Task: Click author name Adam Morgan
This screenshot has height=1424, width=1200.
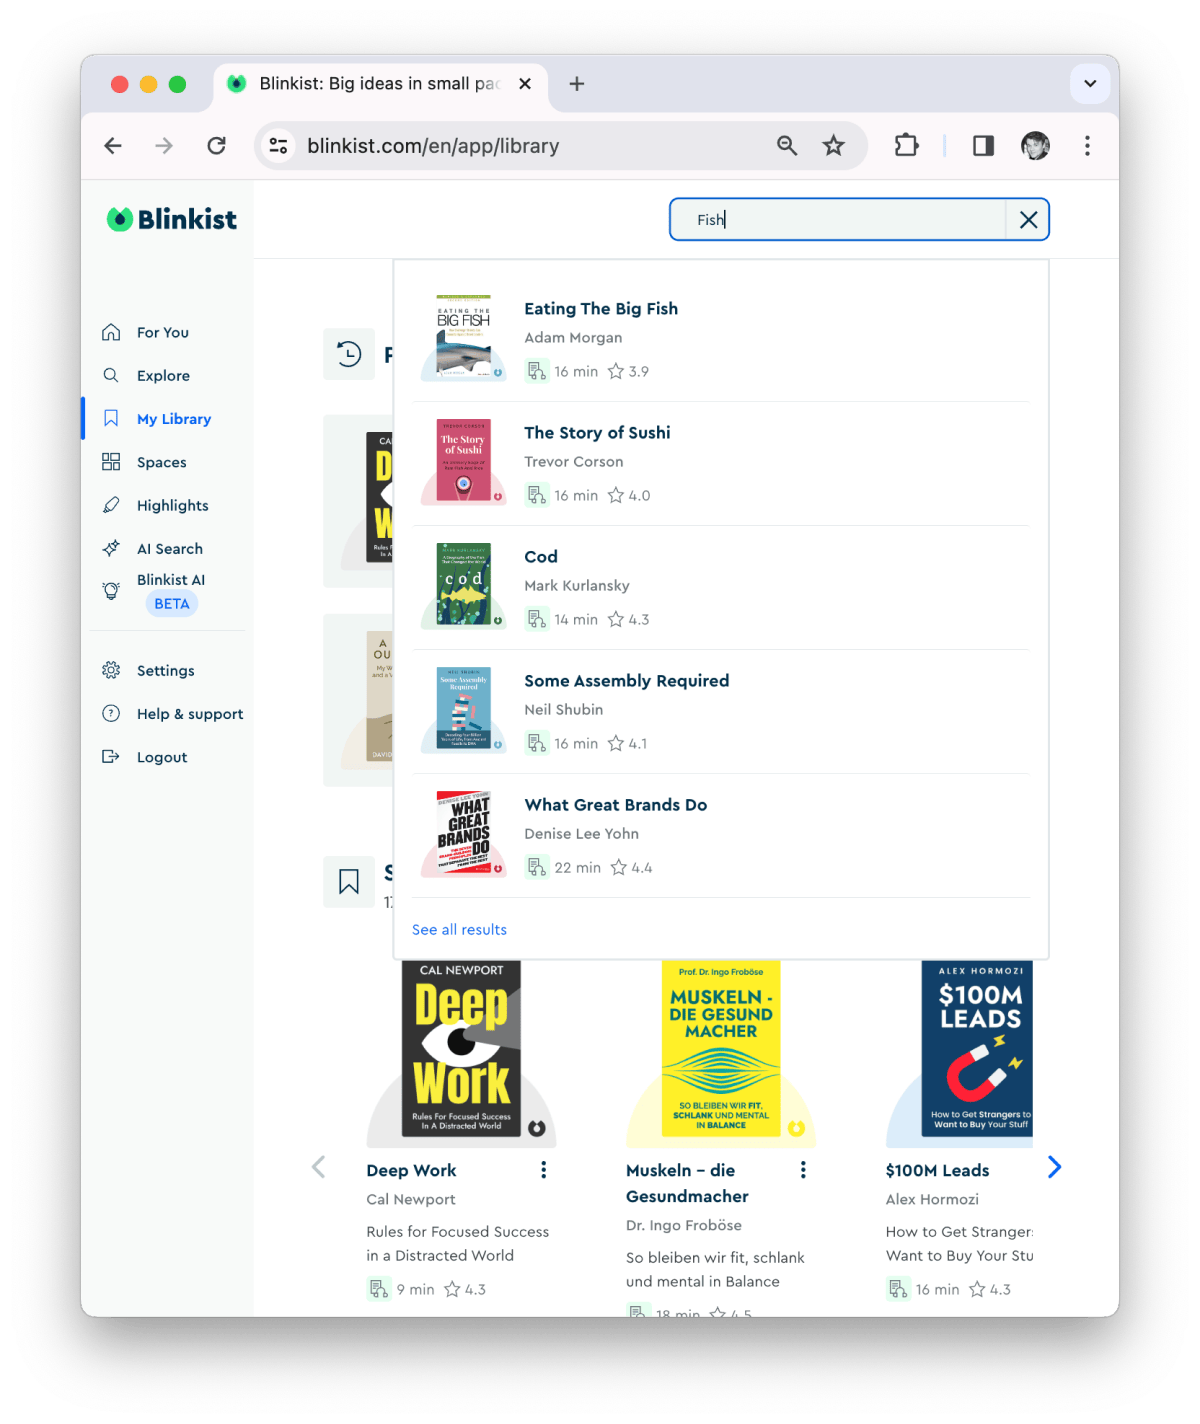Action: [573, 338]
